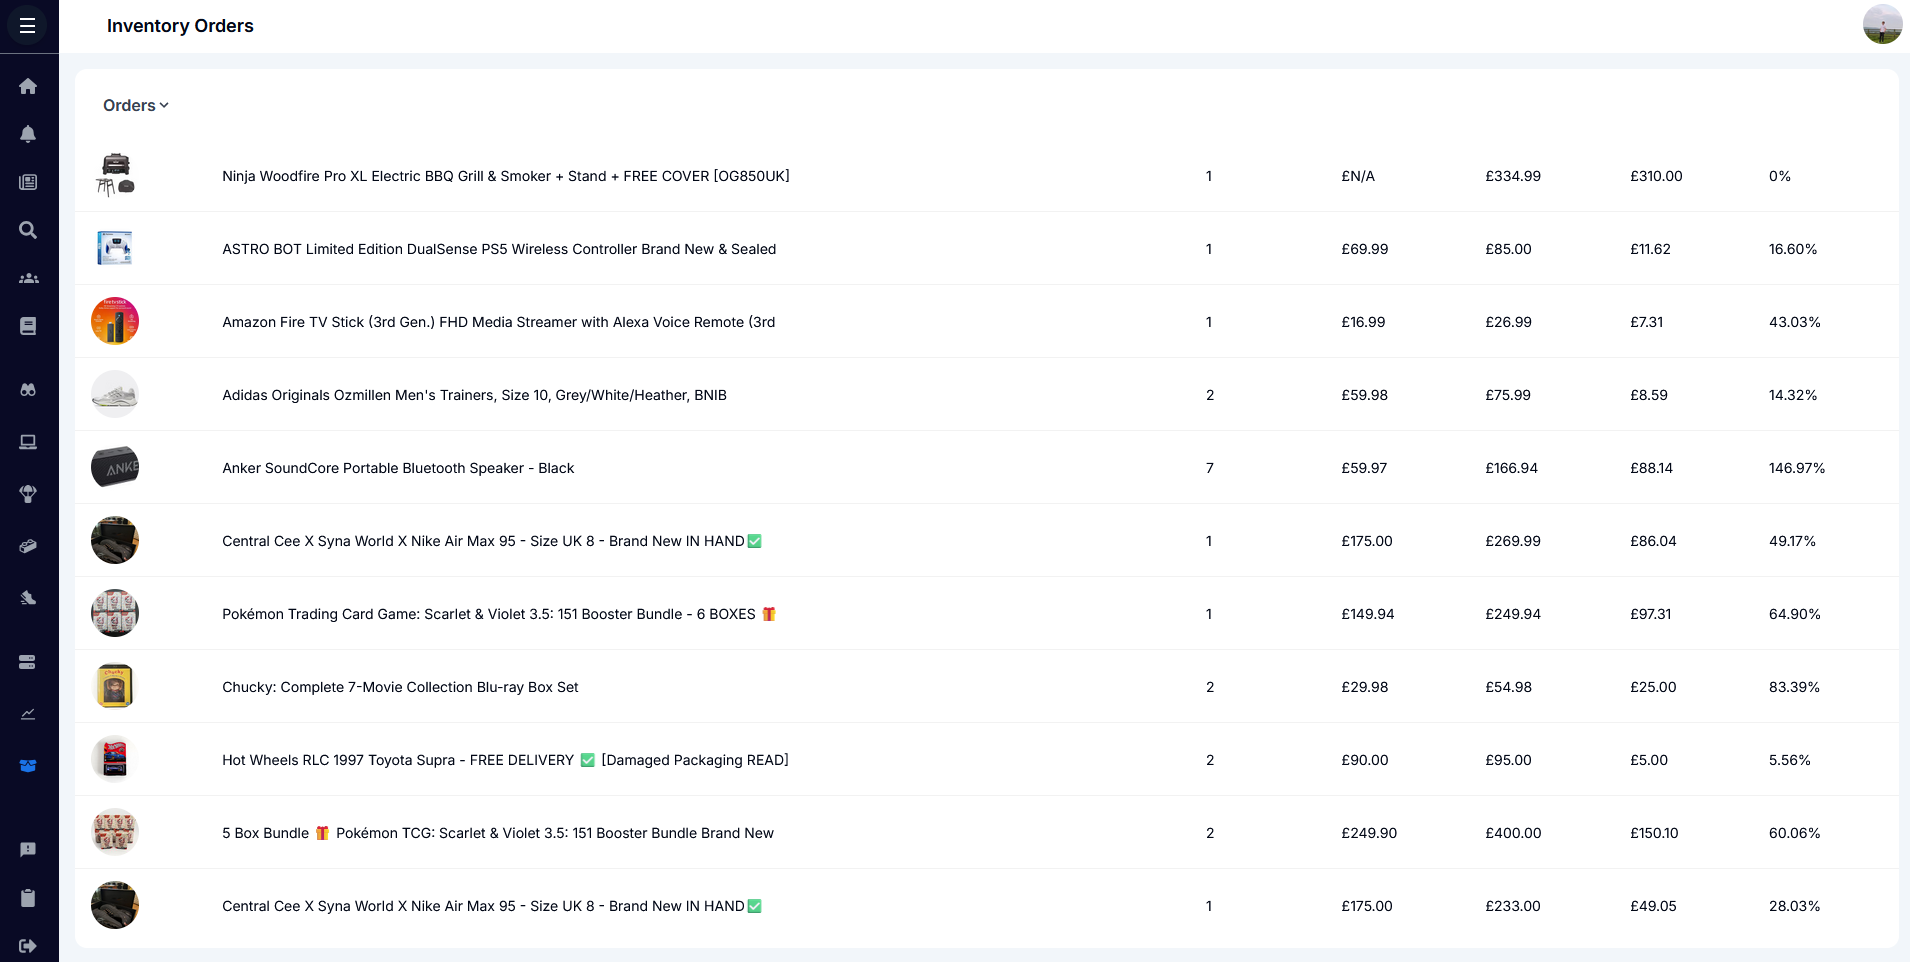Click the quantity 7 in Anker row

click(x=1210, y=468)
